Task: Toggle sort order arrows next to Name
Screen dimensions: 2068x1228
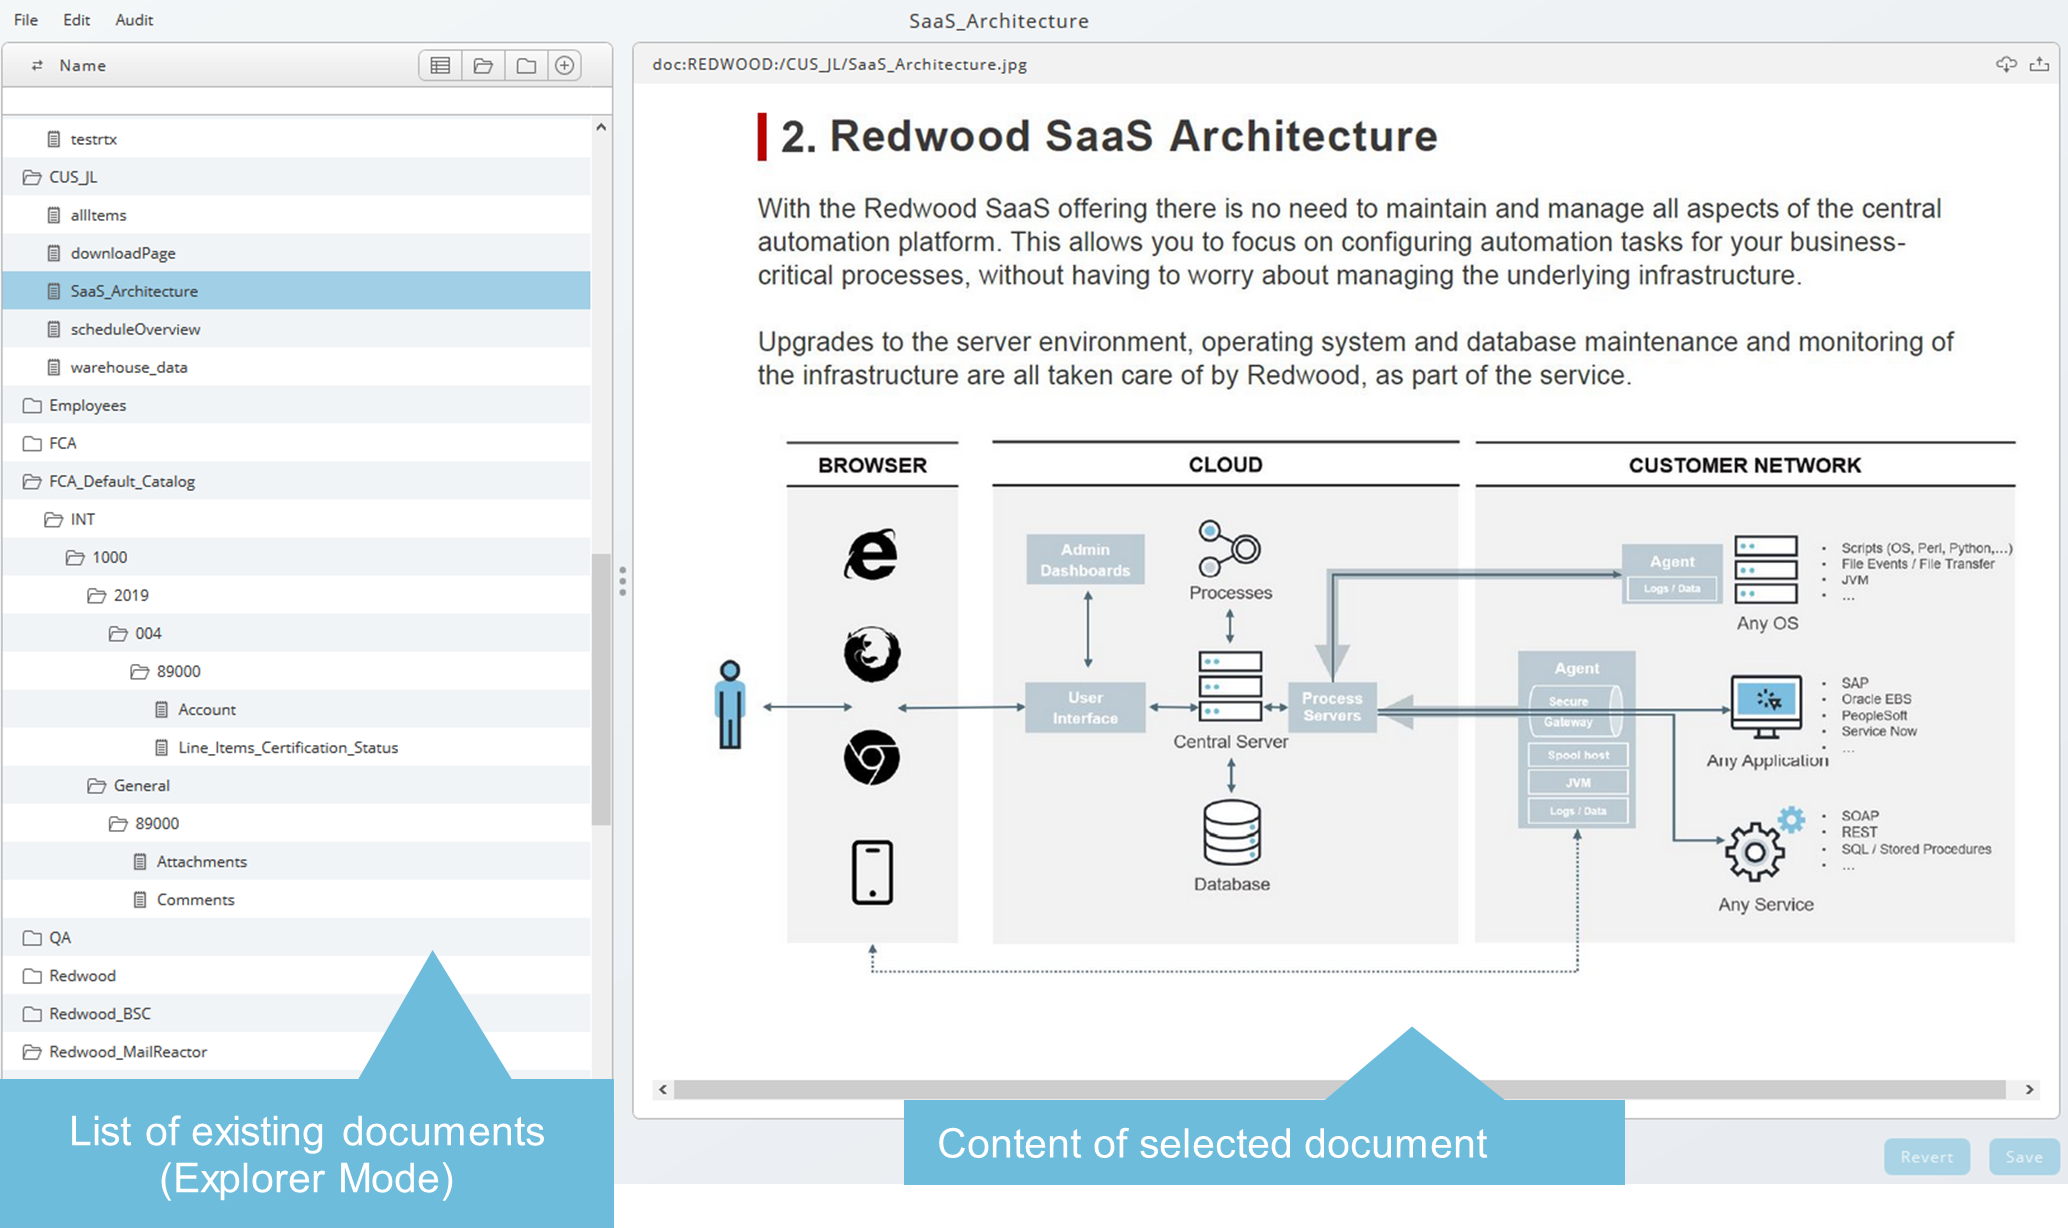Action: [37, 66]
